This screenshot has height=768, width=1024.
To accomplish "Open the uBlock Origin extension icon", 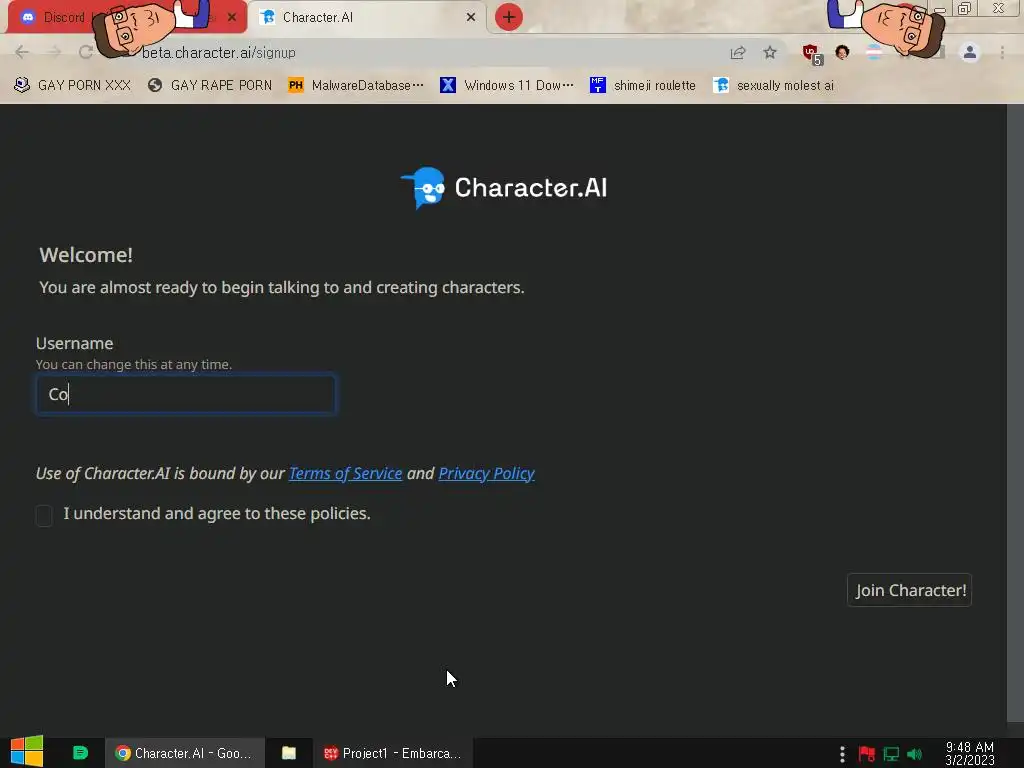I will pyautogui.click(x=812, y=53).
